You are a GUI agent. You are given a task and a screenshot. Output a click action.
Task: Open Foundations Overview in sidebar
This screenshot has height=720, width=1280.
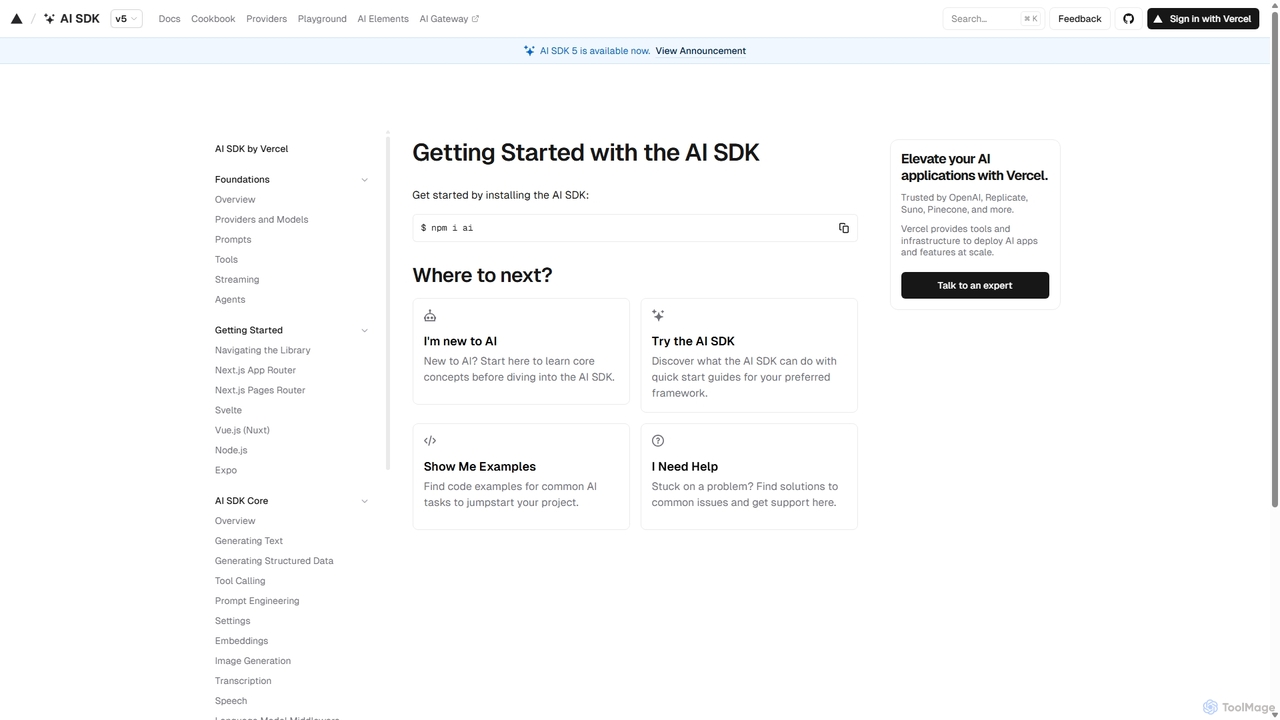coord(235,200)
